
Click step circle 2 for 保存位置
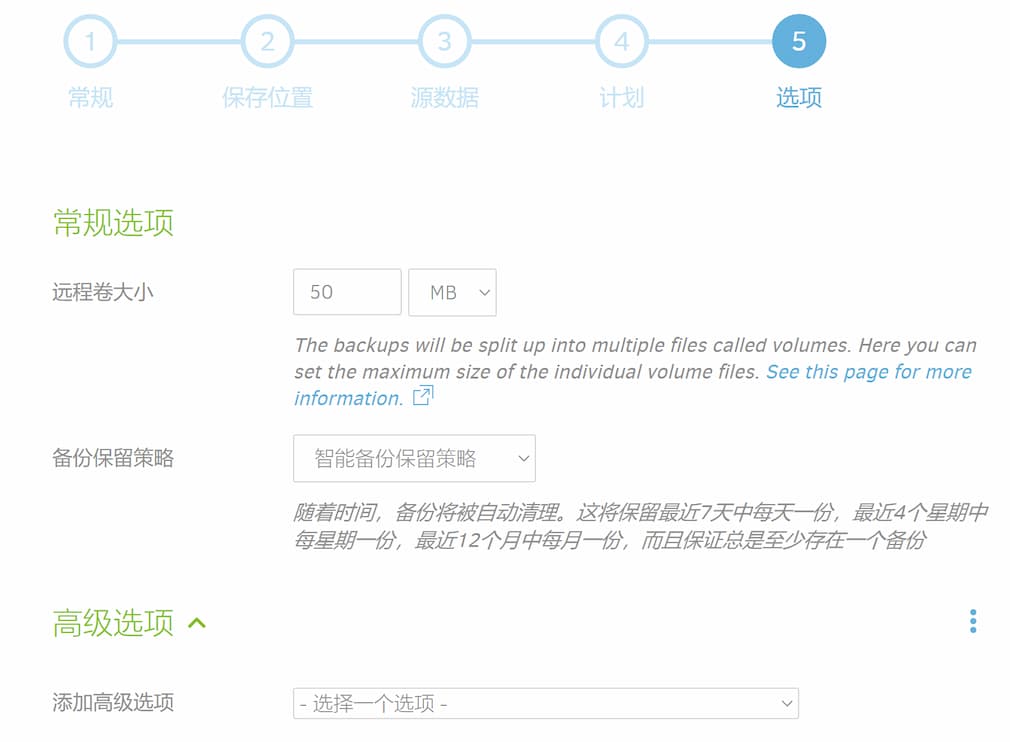[267, 41]
